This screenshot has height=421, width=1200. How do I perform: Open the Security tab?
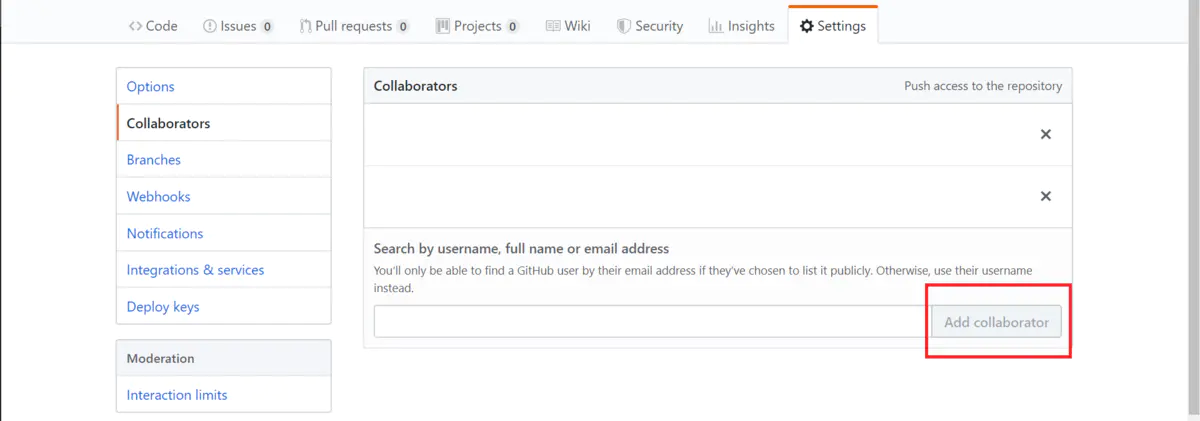click(650, 26)
